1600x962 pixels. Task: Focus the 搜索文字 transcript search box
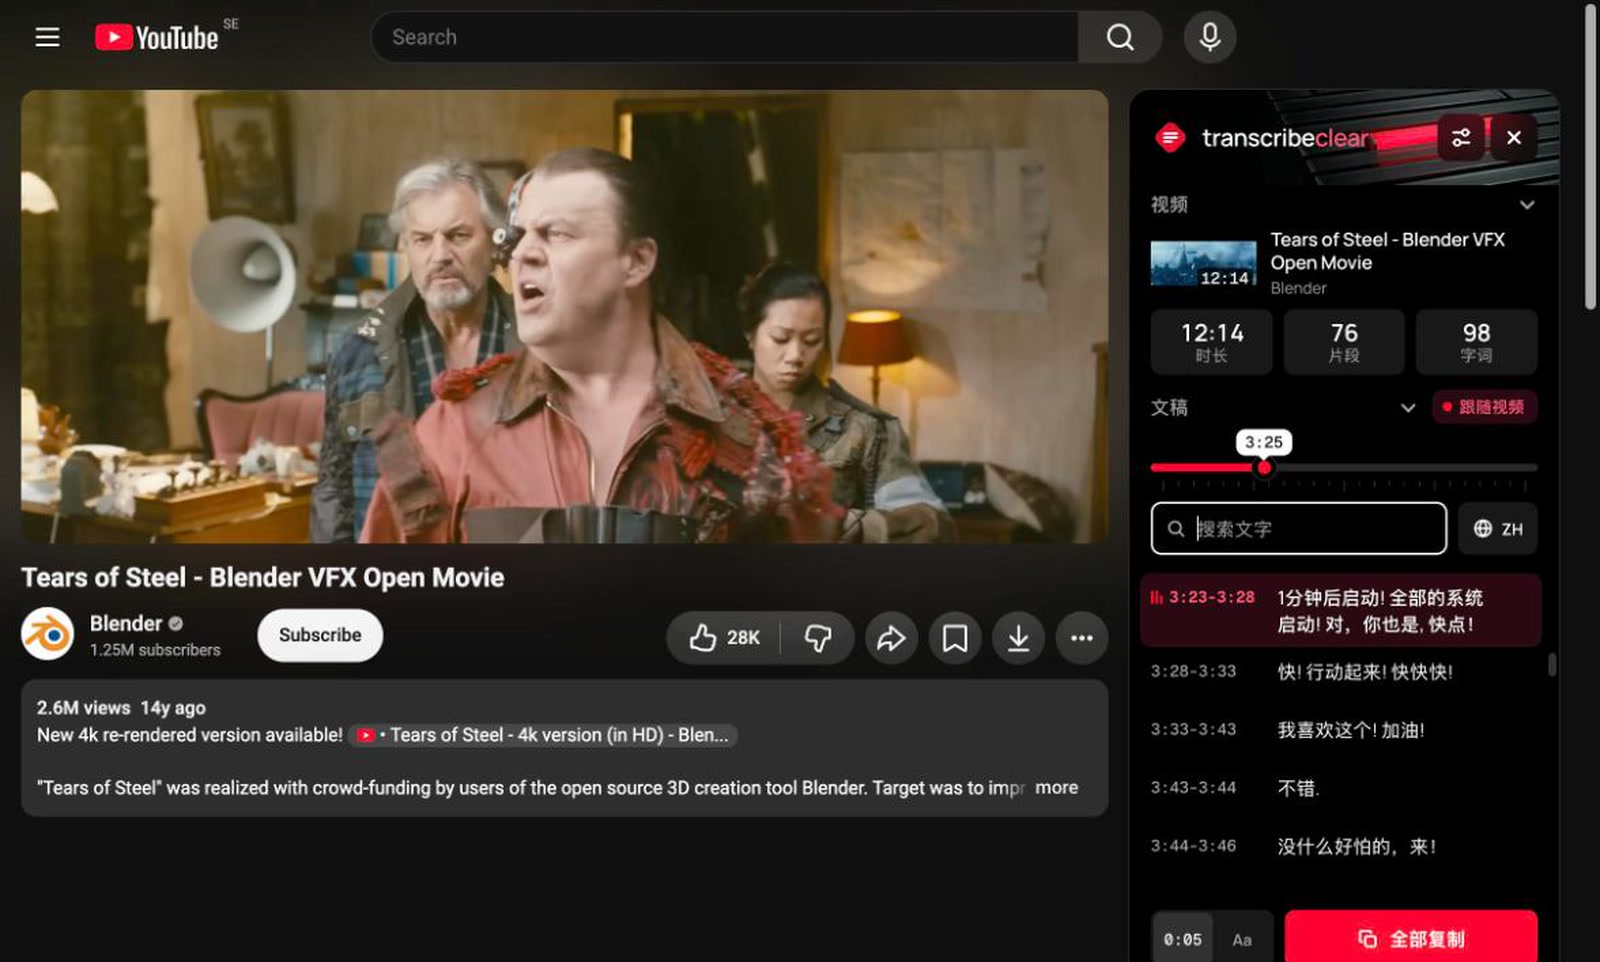(x=1299, y=529)
